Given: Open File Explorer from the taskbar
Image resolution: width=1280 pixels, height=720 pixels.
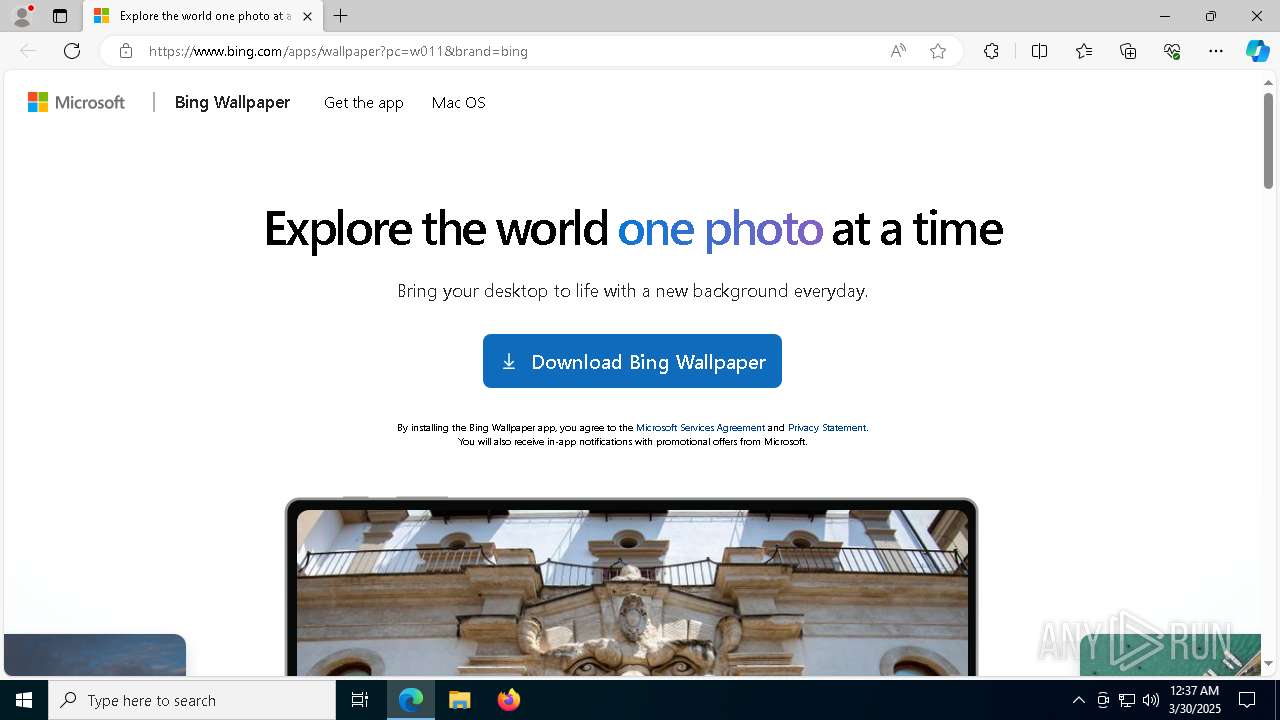Looking at the screenshot, I should (459, 700).
